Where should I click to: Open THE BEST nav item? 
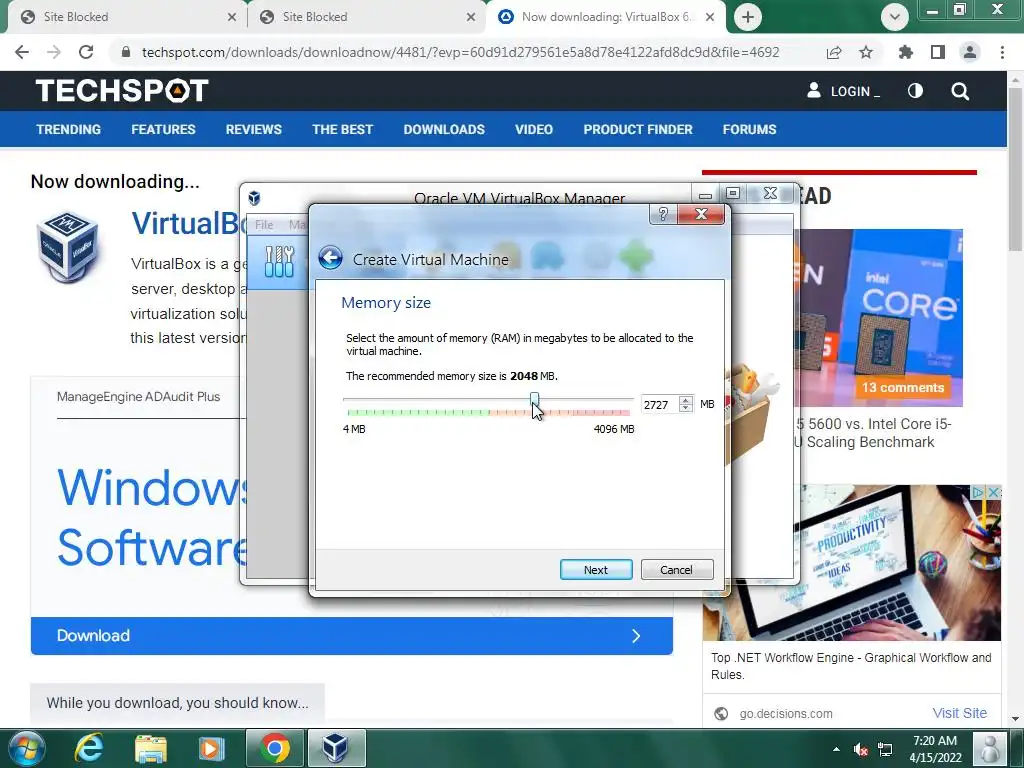342,129
